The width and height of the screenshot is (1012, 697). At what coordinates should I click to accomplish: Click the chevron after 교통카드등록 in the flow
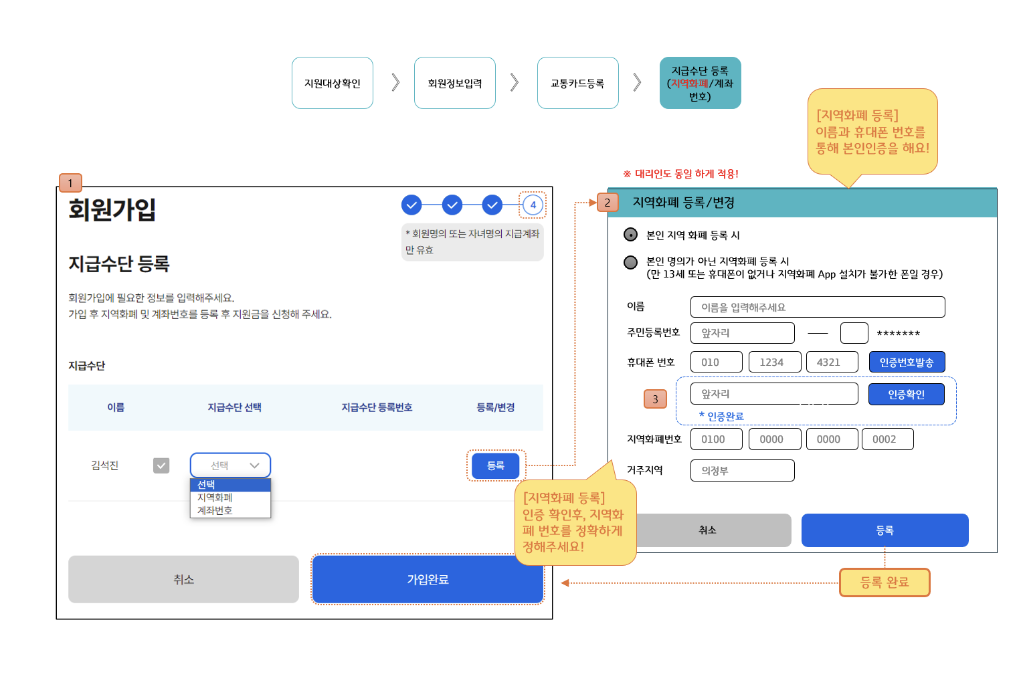pyautogui.click(x=638, y=82)
